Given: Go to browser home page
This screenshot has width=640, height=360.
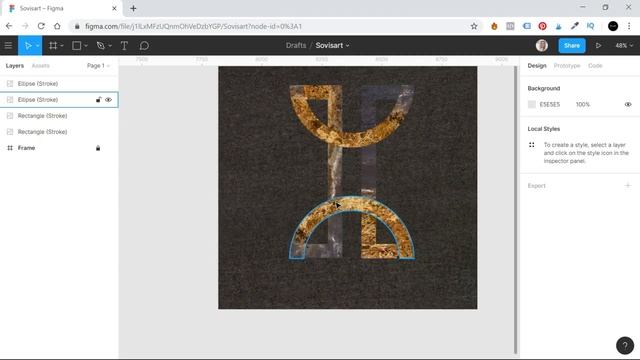Looking at the screenshot, I should click(x=57, y=26).
